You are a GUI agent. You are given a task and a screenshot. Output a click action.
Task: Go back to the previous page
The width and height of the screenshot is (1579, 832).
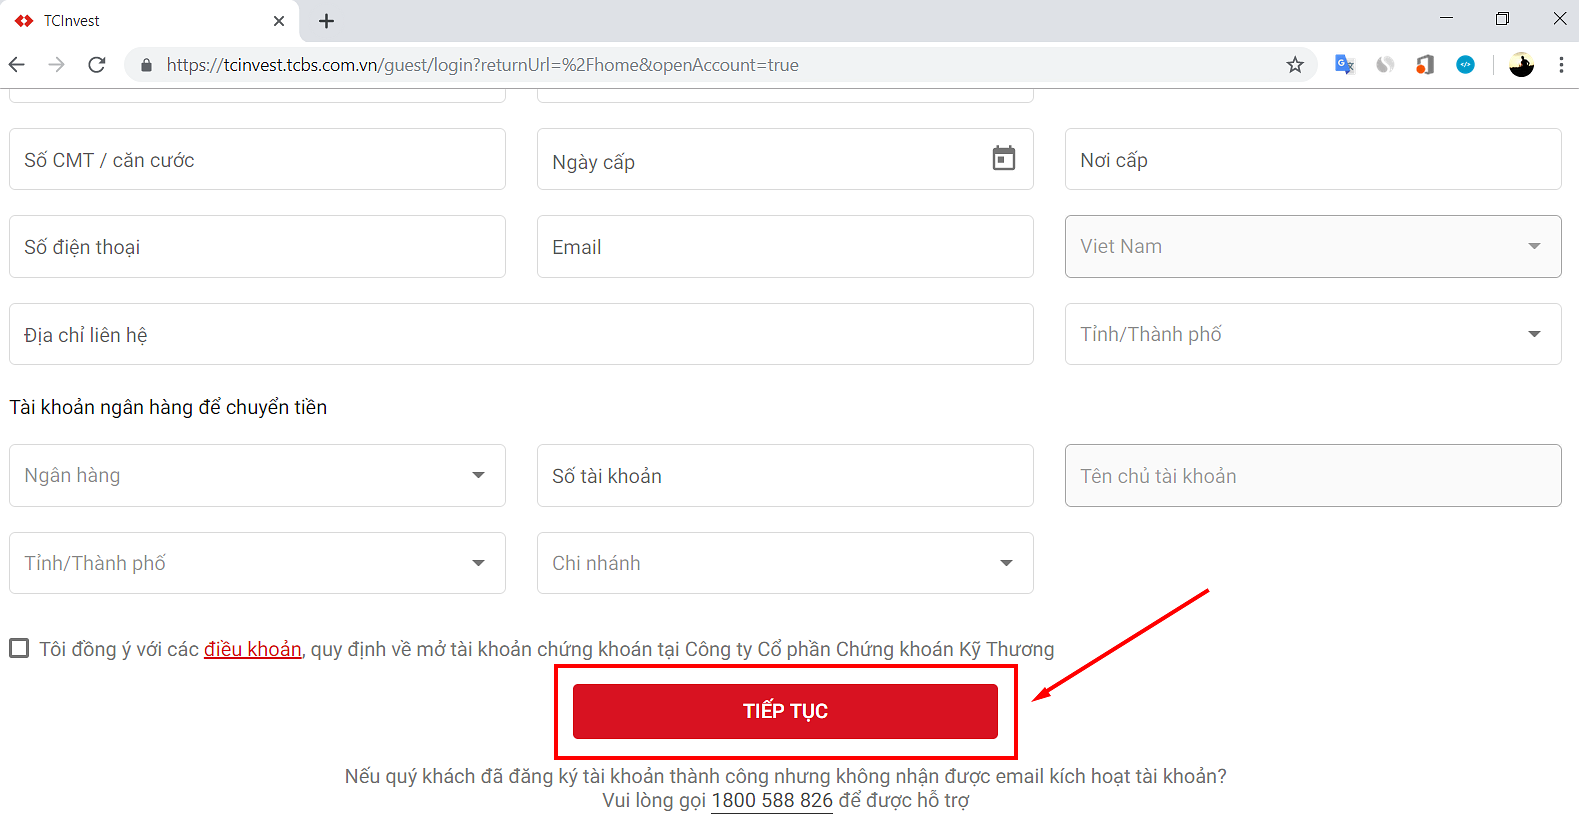point(17,65)
